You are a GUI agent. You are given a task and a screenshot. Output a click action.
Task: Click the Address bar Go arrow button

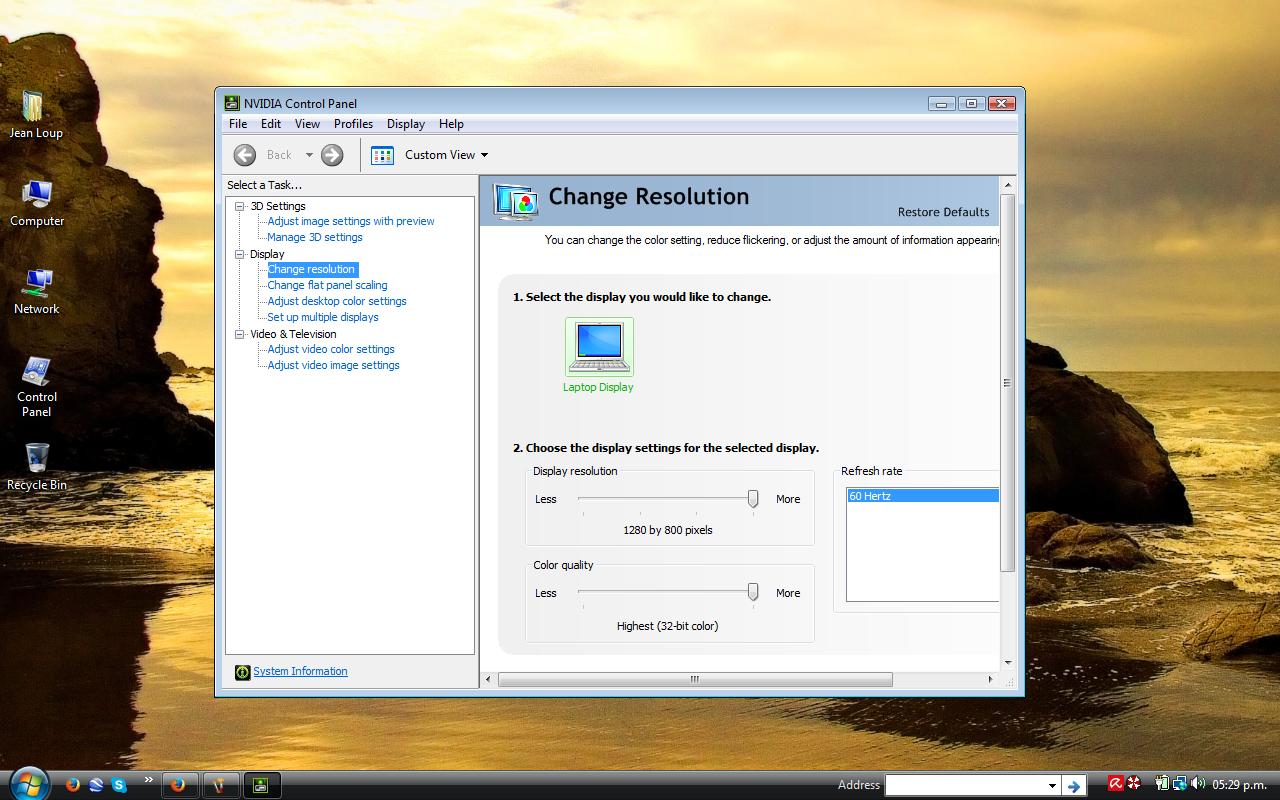(x=1074, y=786)
